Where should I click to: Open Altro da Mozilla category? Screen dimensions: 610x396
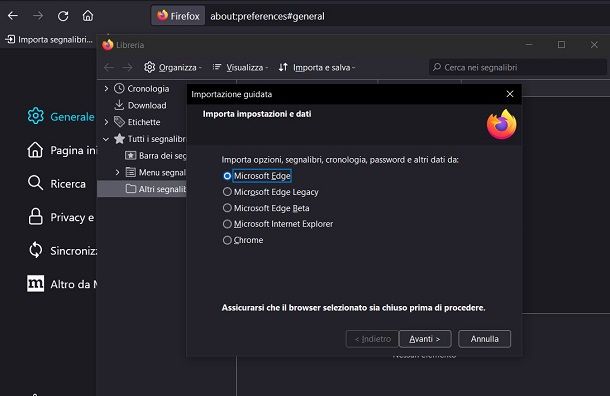click(61, 284)
